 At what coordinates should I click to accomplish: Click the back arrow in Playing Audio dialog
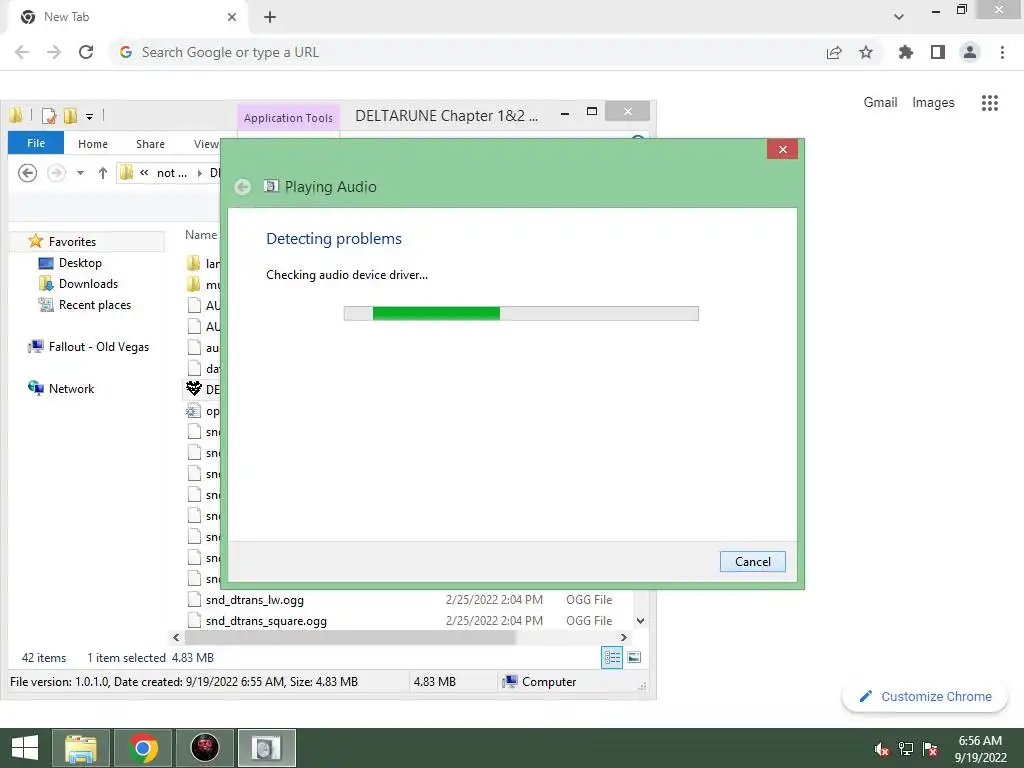click(242, 187)
